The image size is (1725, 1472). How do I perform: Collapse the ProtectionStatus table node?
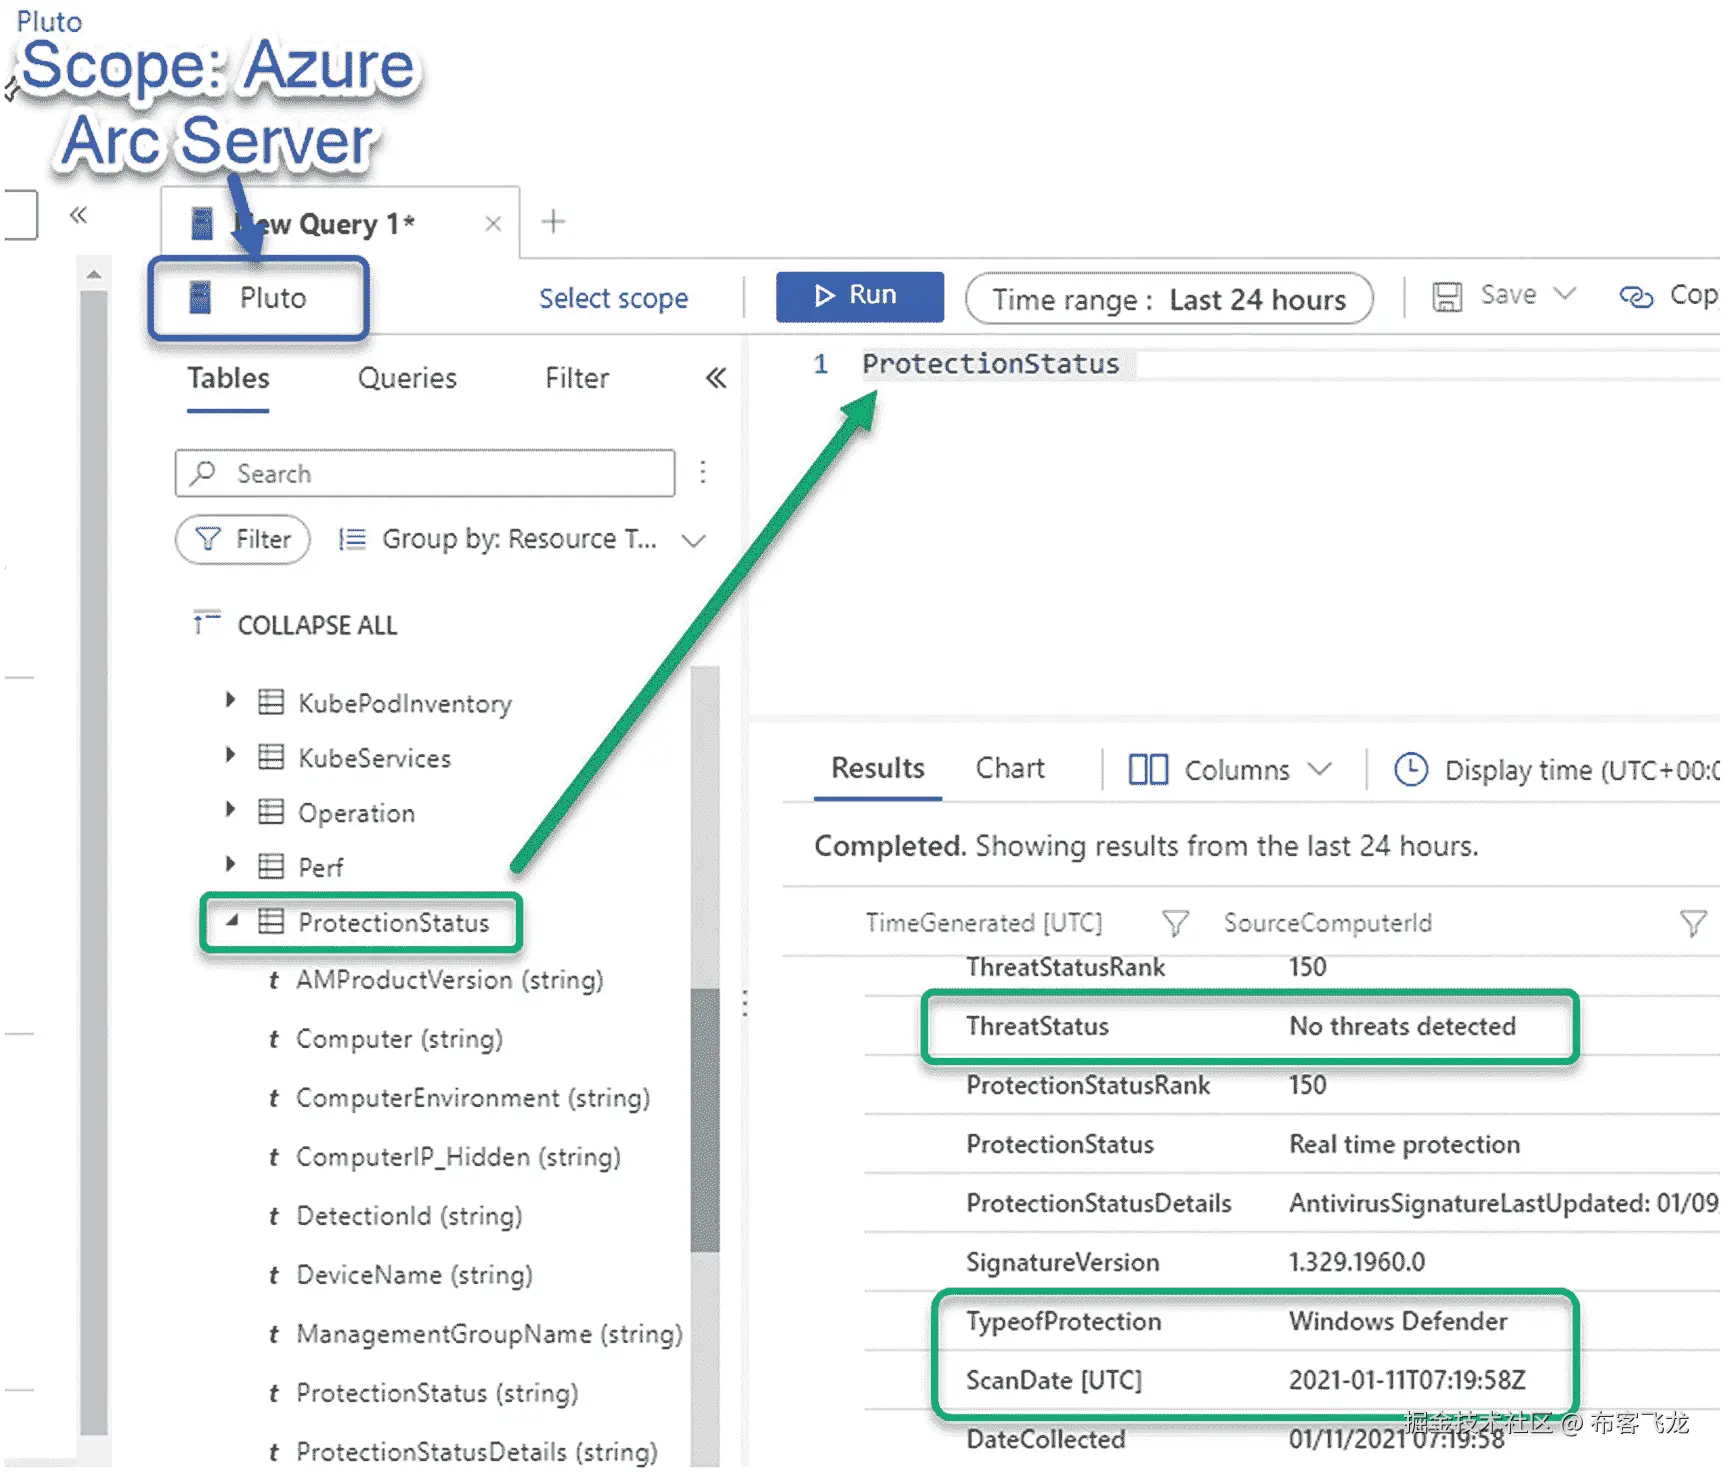click(232, 920)
